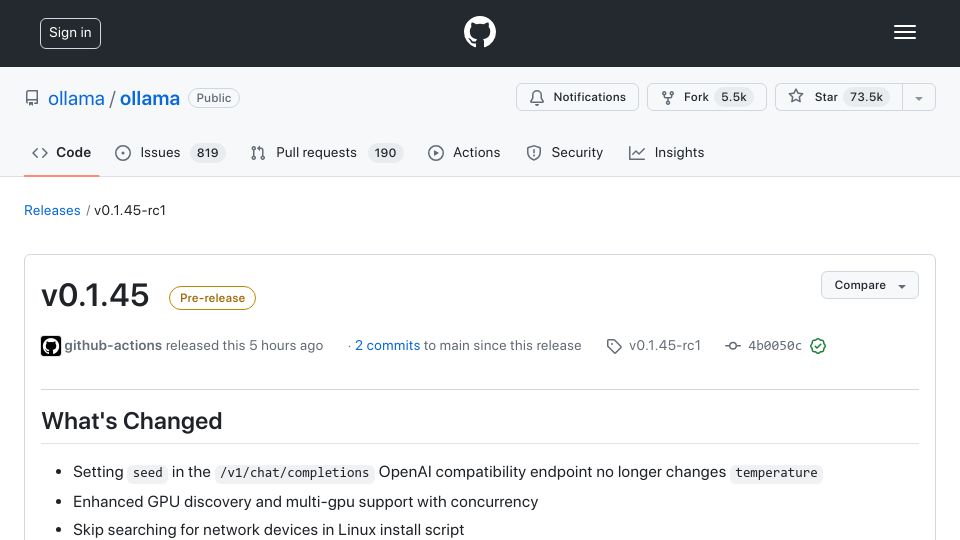Click the Fork branch icon

[668, 97]
